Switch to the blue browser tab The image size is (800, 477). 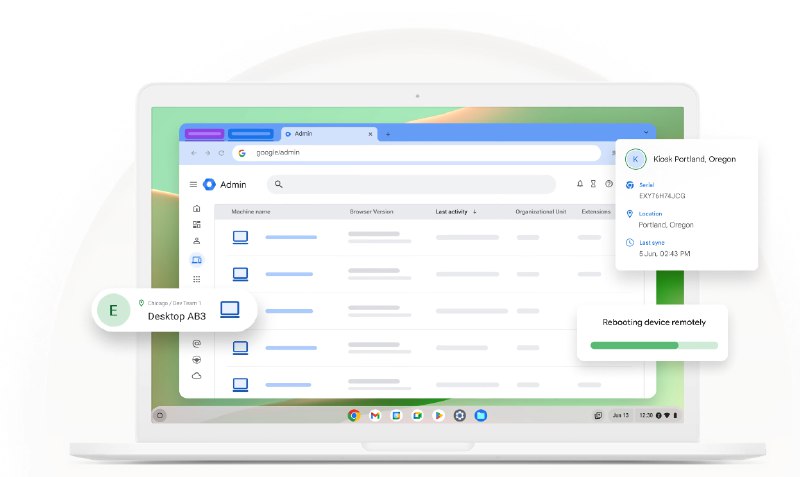[251, 134]
